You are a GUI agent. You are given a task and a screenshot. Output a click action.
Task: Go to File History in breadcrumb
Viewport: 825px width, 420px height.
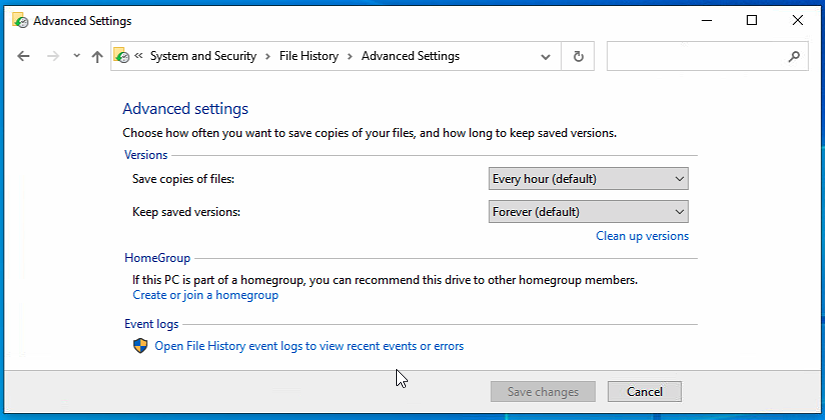click(x=308, y=57)
